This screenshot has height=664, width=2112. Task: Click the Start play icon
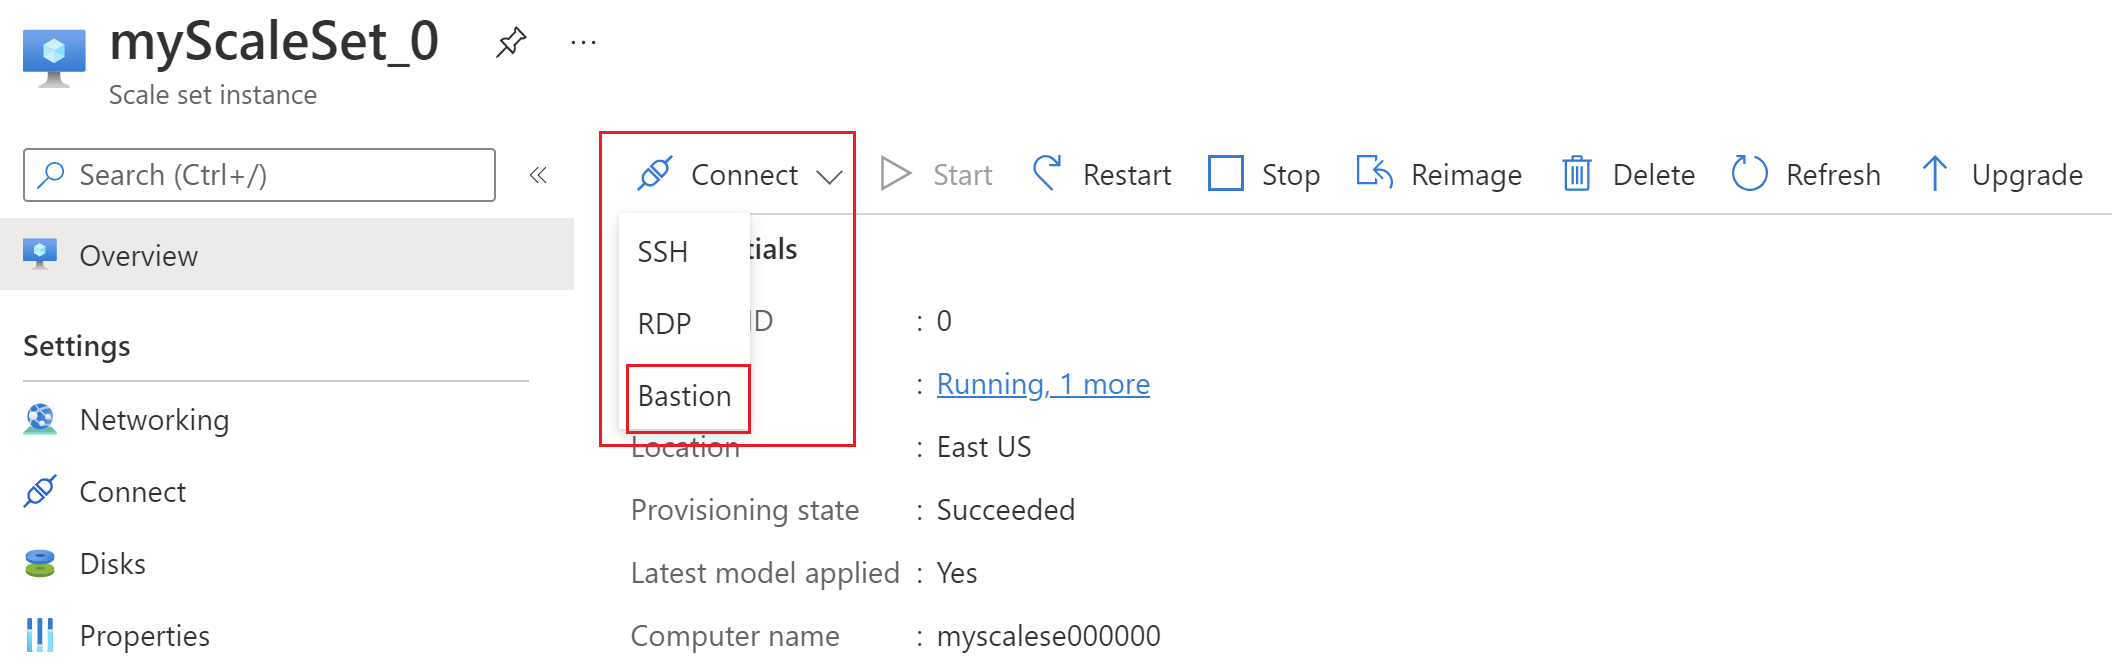(896, 174)
